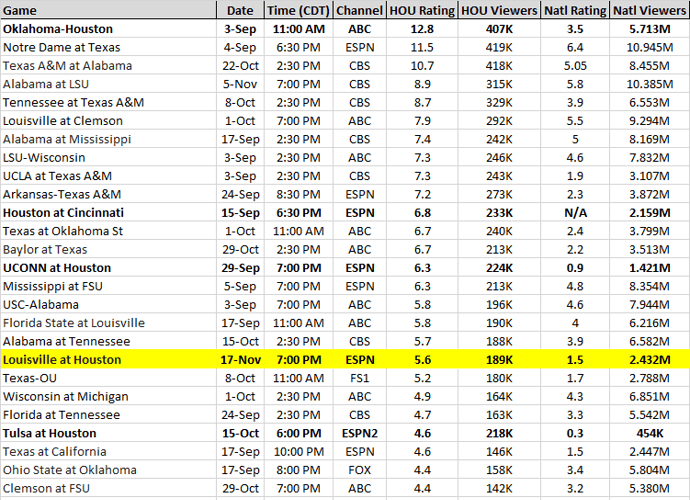Select the '6.851M' Natl Viewers value
Screen dimensions: 690x500
tap(650, 396)
